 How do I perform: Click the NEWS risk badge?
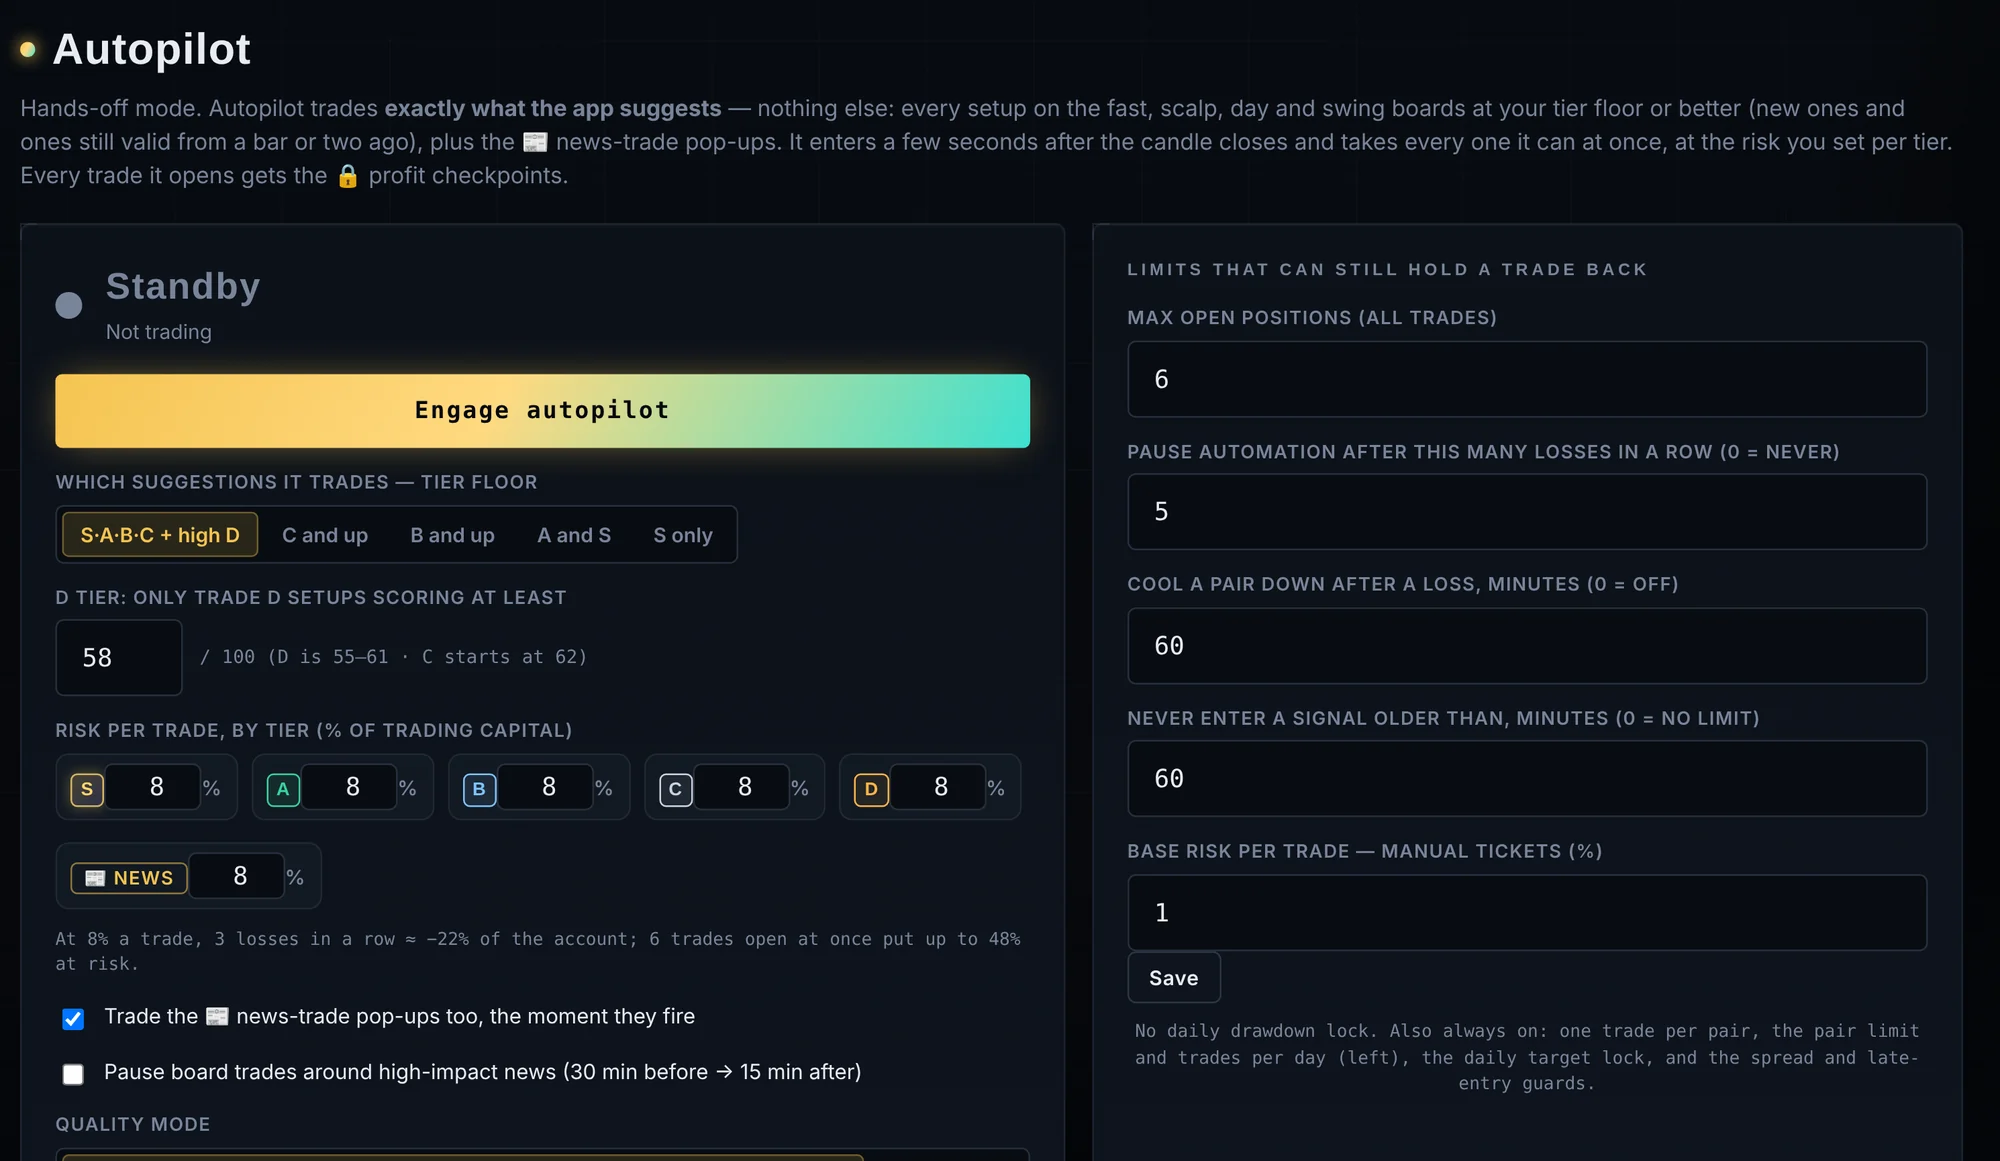point(129,877)
